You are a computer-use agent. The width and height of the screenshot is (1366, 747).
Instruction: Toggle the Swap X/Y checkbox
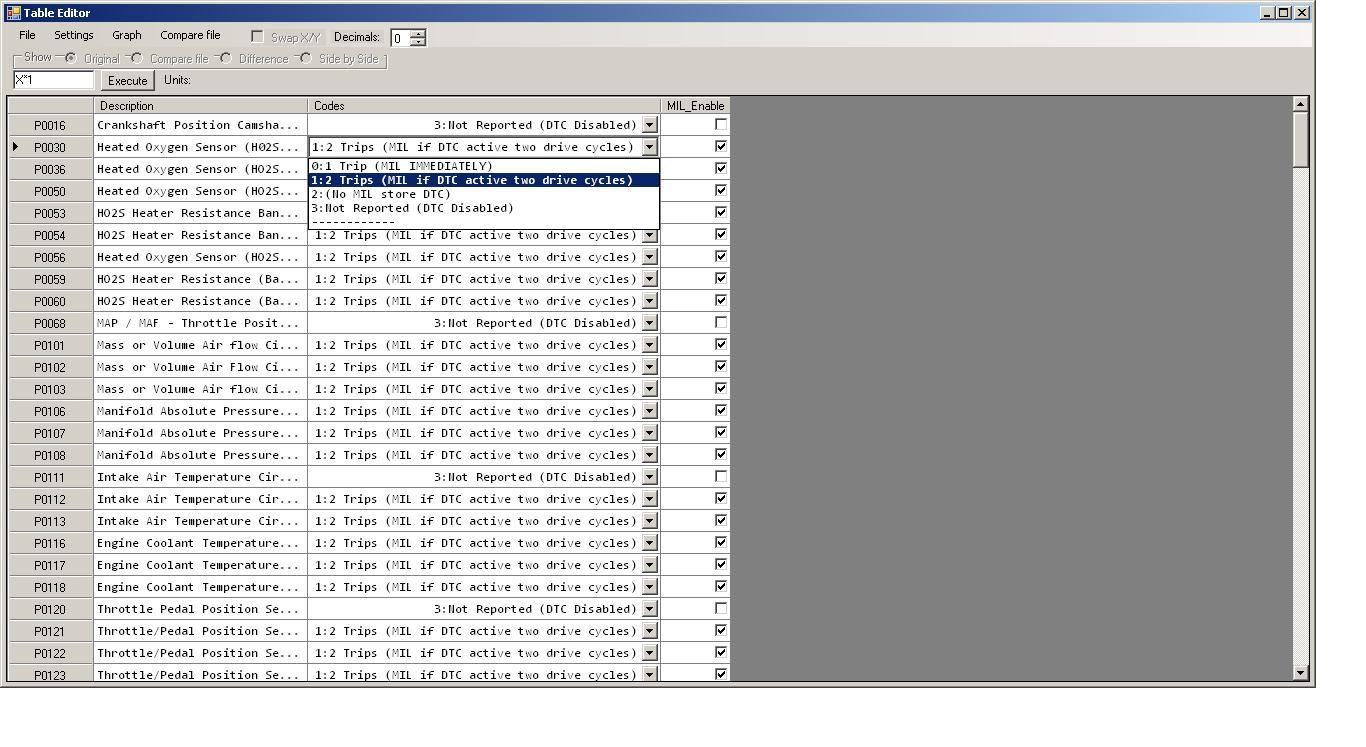click(258, 37)
